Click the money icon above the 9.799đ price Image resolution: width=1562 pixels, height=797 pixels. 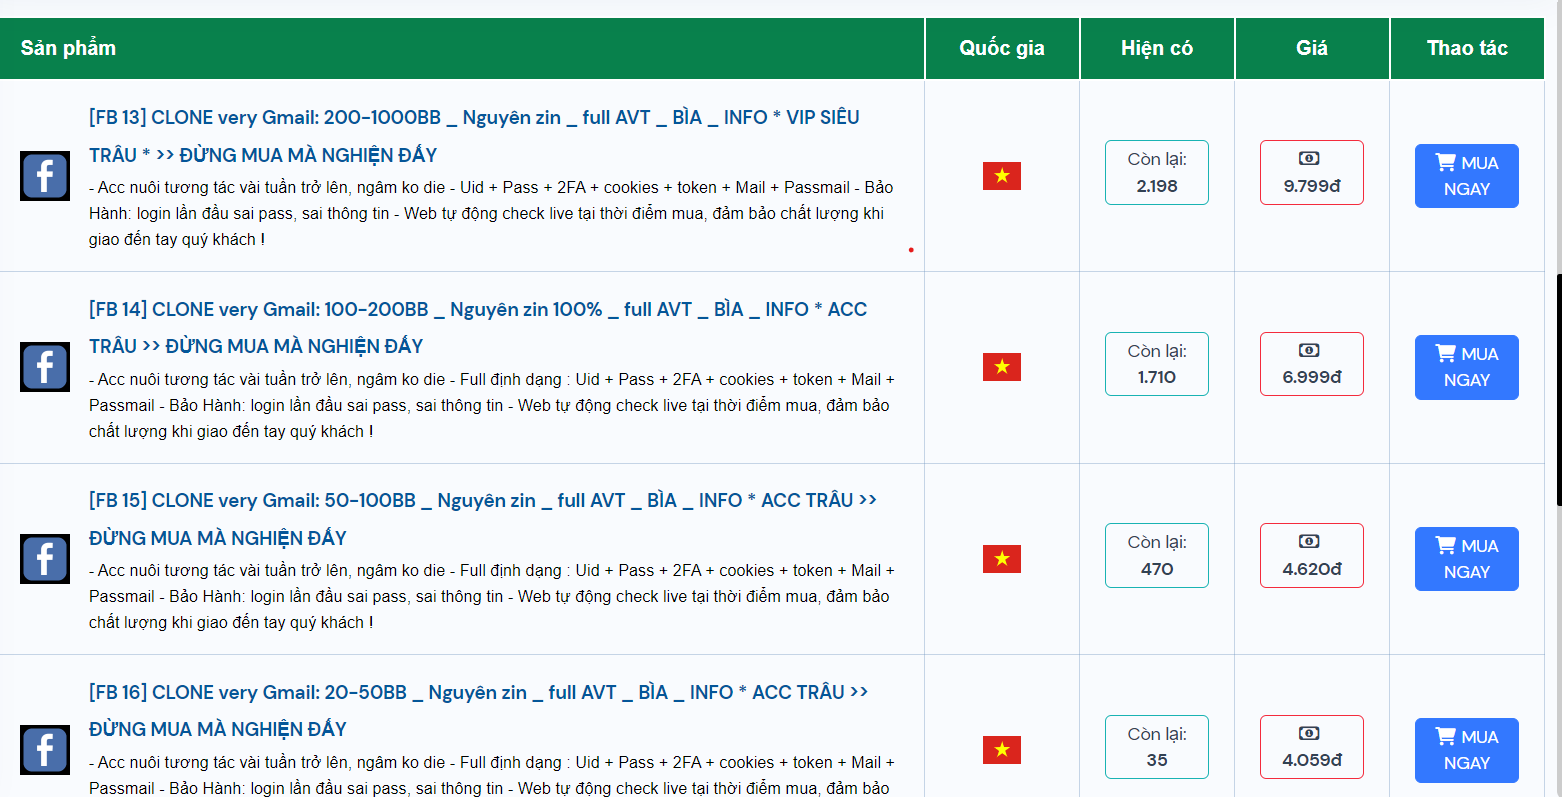(1309, 159)
